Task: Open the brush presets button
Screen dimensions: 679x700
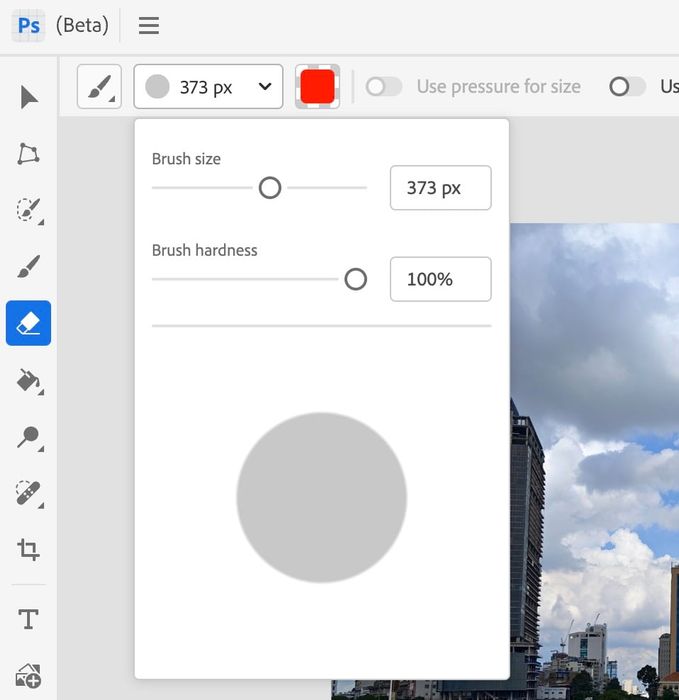Action: click(99, 87)
